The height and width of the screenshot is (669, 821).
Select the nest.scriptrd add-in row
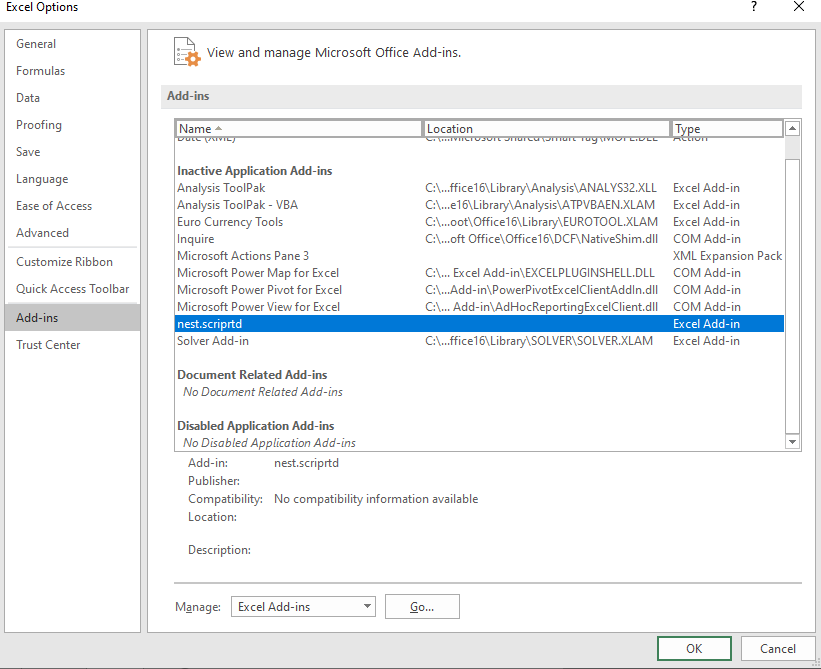480,324
